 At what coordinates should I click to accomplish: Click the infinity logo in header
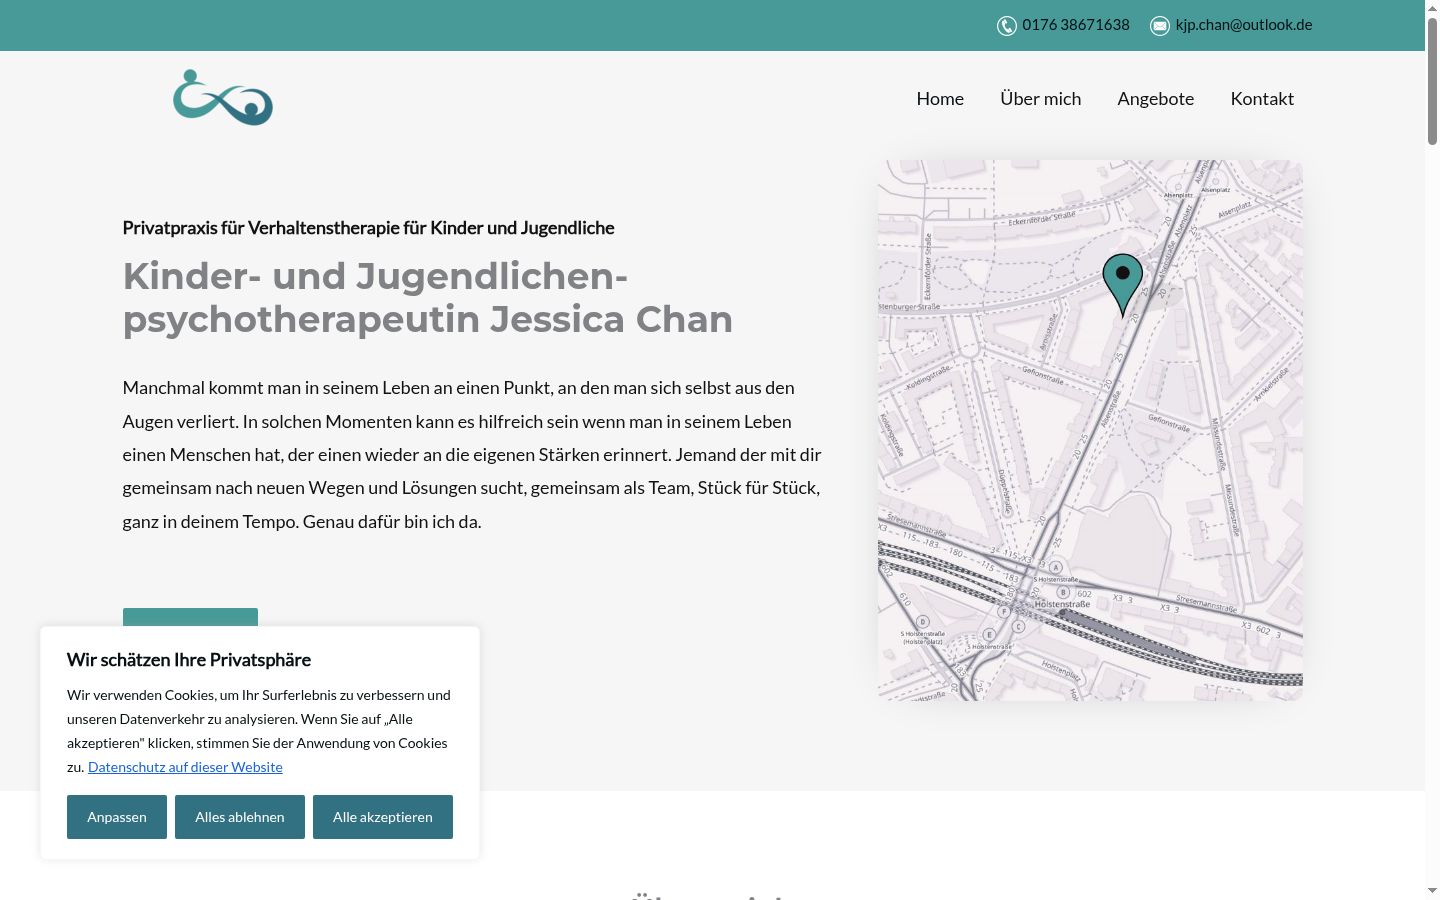click(x=223, y=97)
